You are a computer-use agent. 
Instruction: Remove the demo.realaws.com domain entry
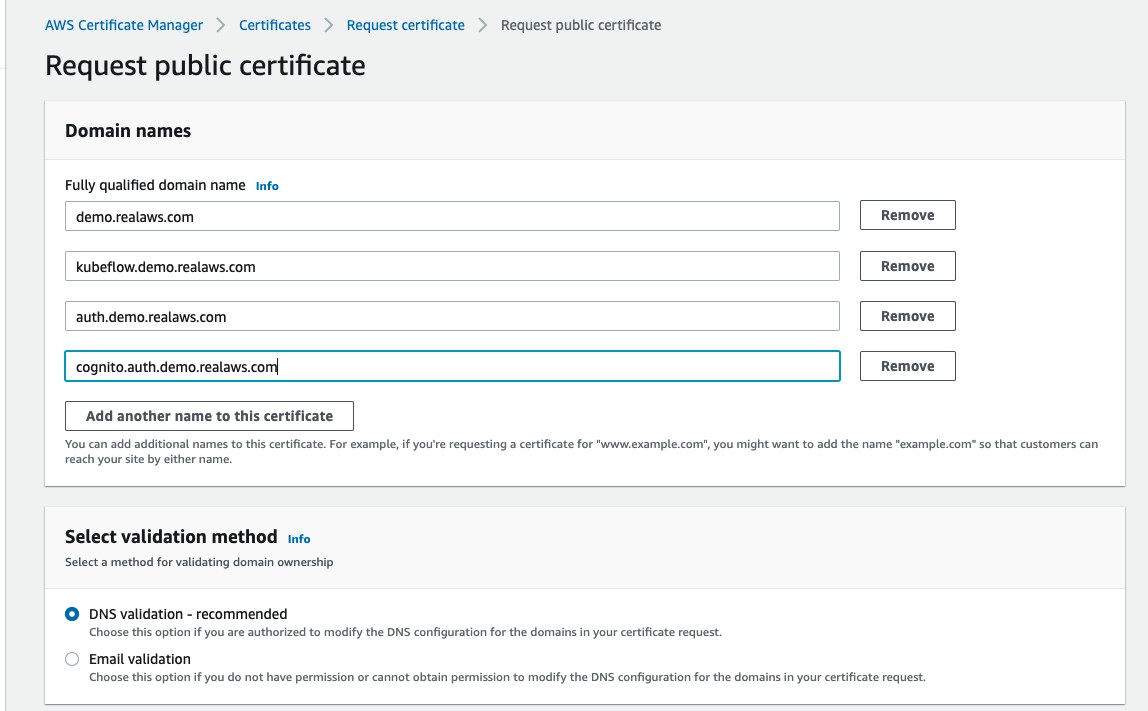click(x=906, y=214)
